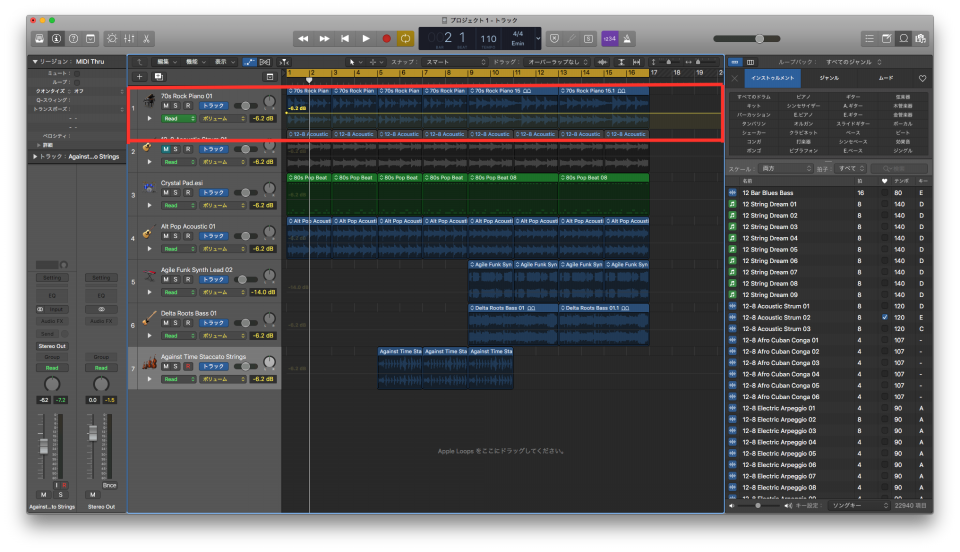960x552 pixels.
Task: Open the Mixer sliders button
Action: coord(129,39)
